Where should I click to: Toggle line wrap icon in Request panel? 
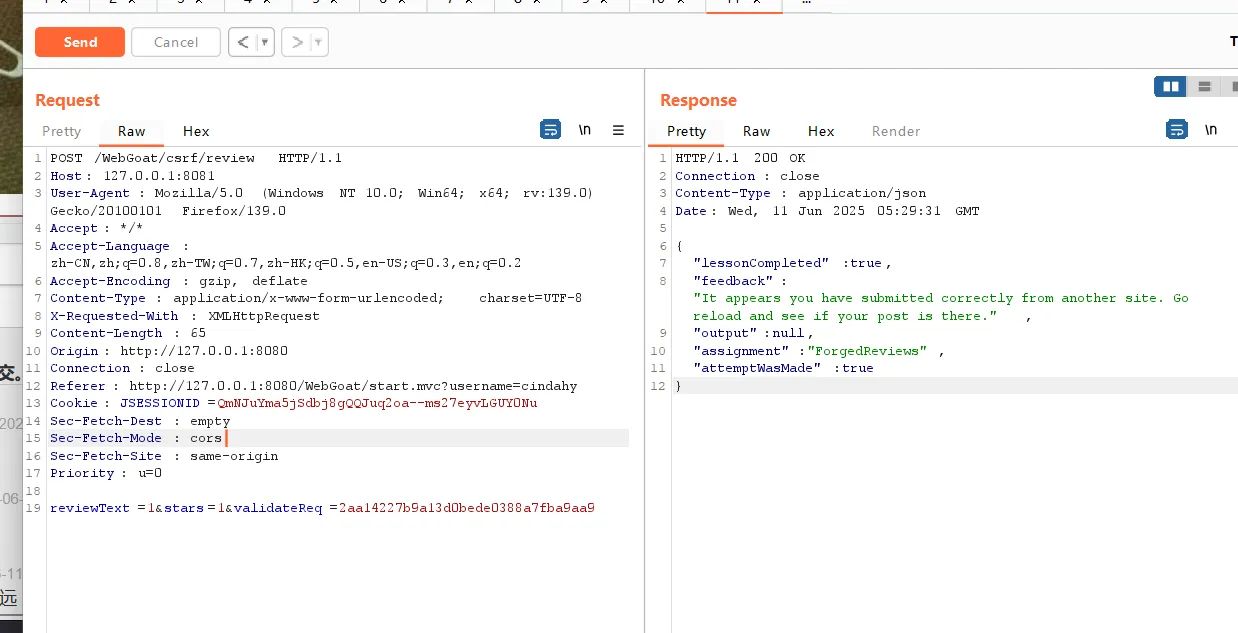550,130
